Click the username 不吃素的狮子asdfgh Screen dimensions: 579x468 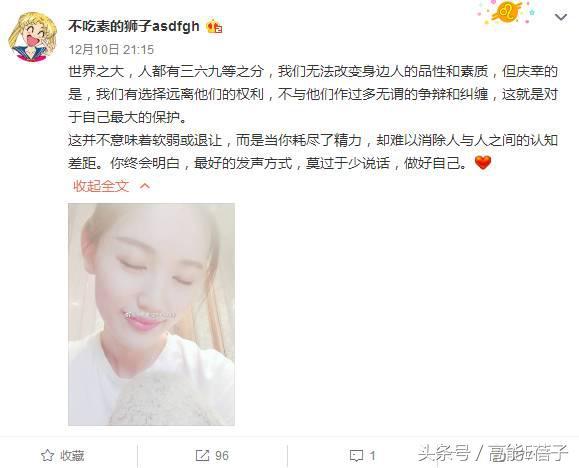[134, 26]
